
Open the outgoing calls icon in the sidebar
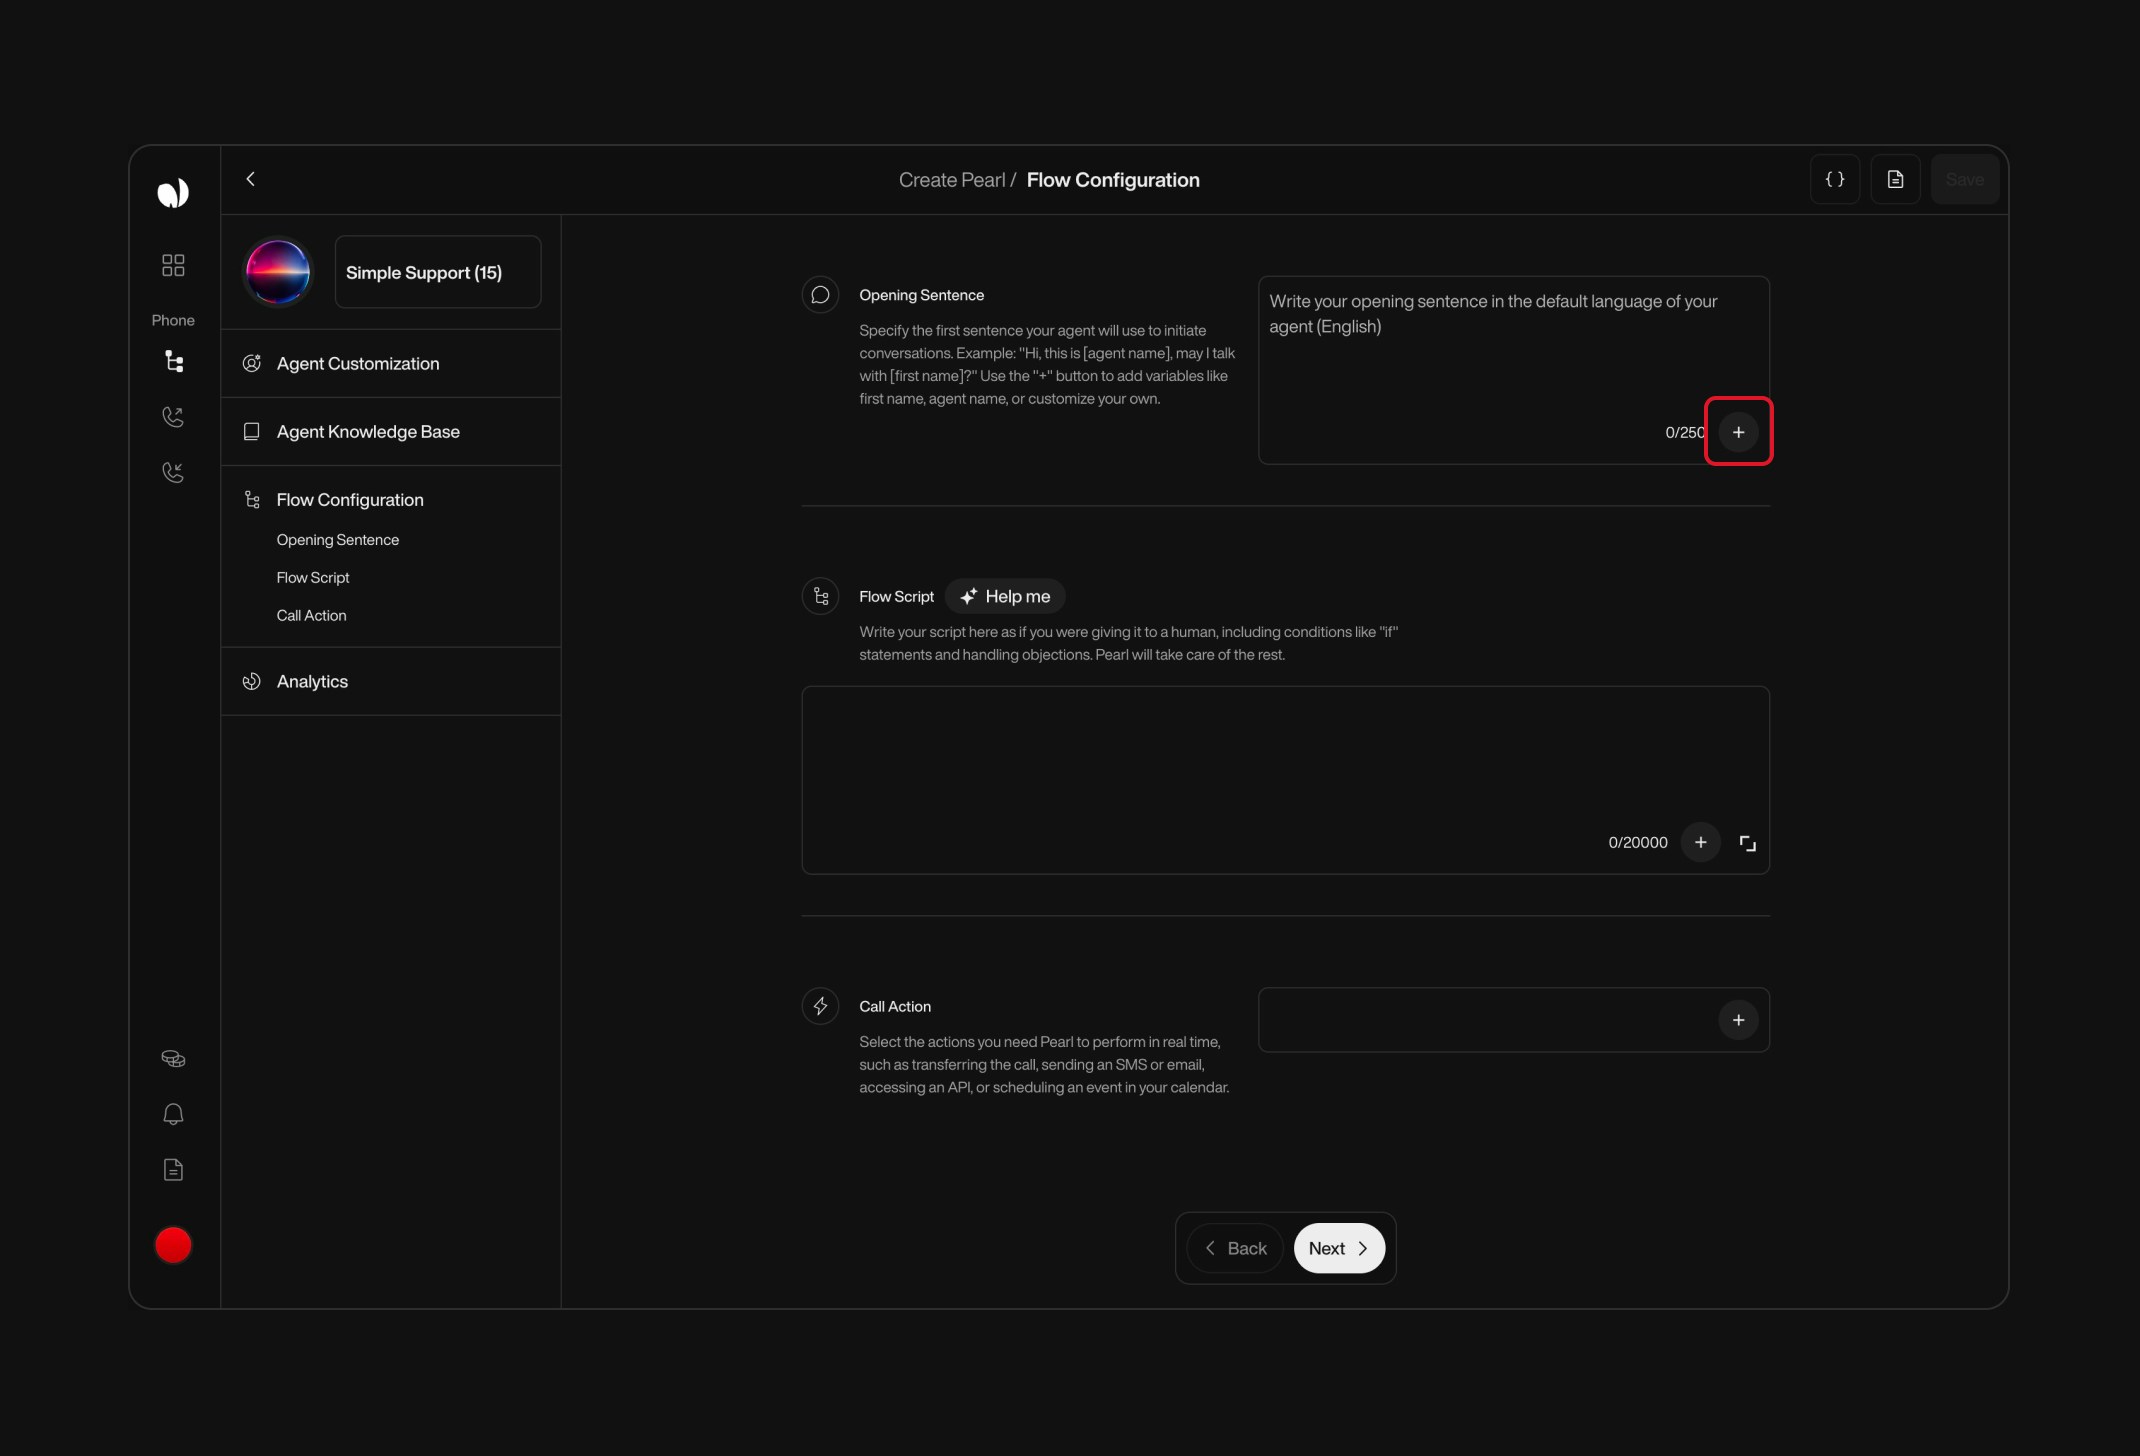coord(172,417)
